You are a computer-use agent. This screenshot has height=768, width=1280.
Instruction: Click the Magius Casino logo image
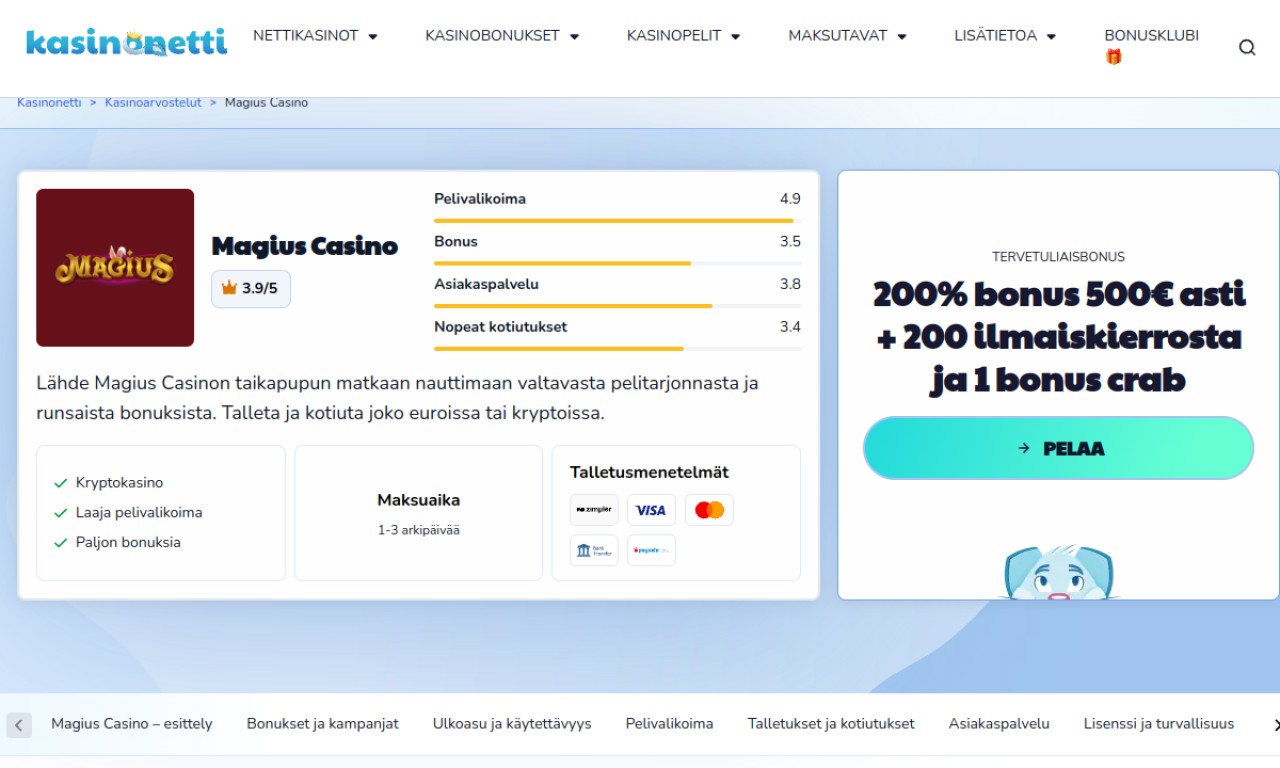coord(115,268)
